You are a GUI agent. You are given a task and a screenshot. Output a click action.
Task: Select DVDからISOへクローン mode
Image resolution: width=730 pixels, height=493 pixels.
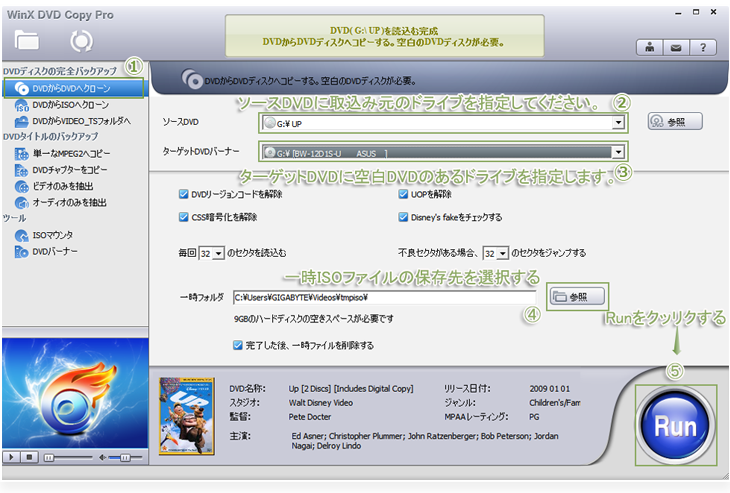click(70, 105)
